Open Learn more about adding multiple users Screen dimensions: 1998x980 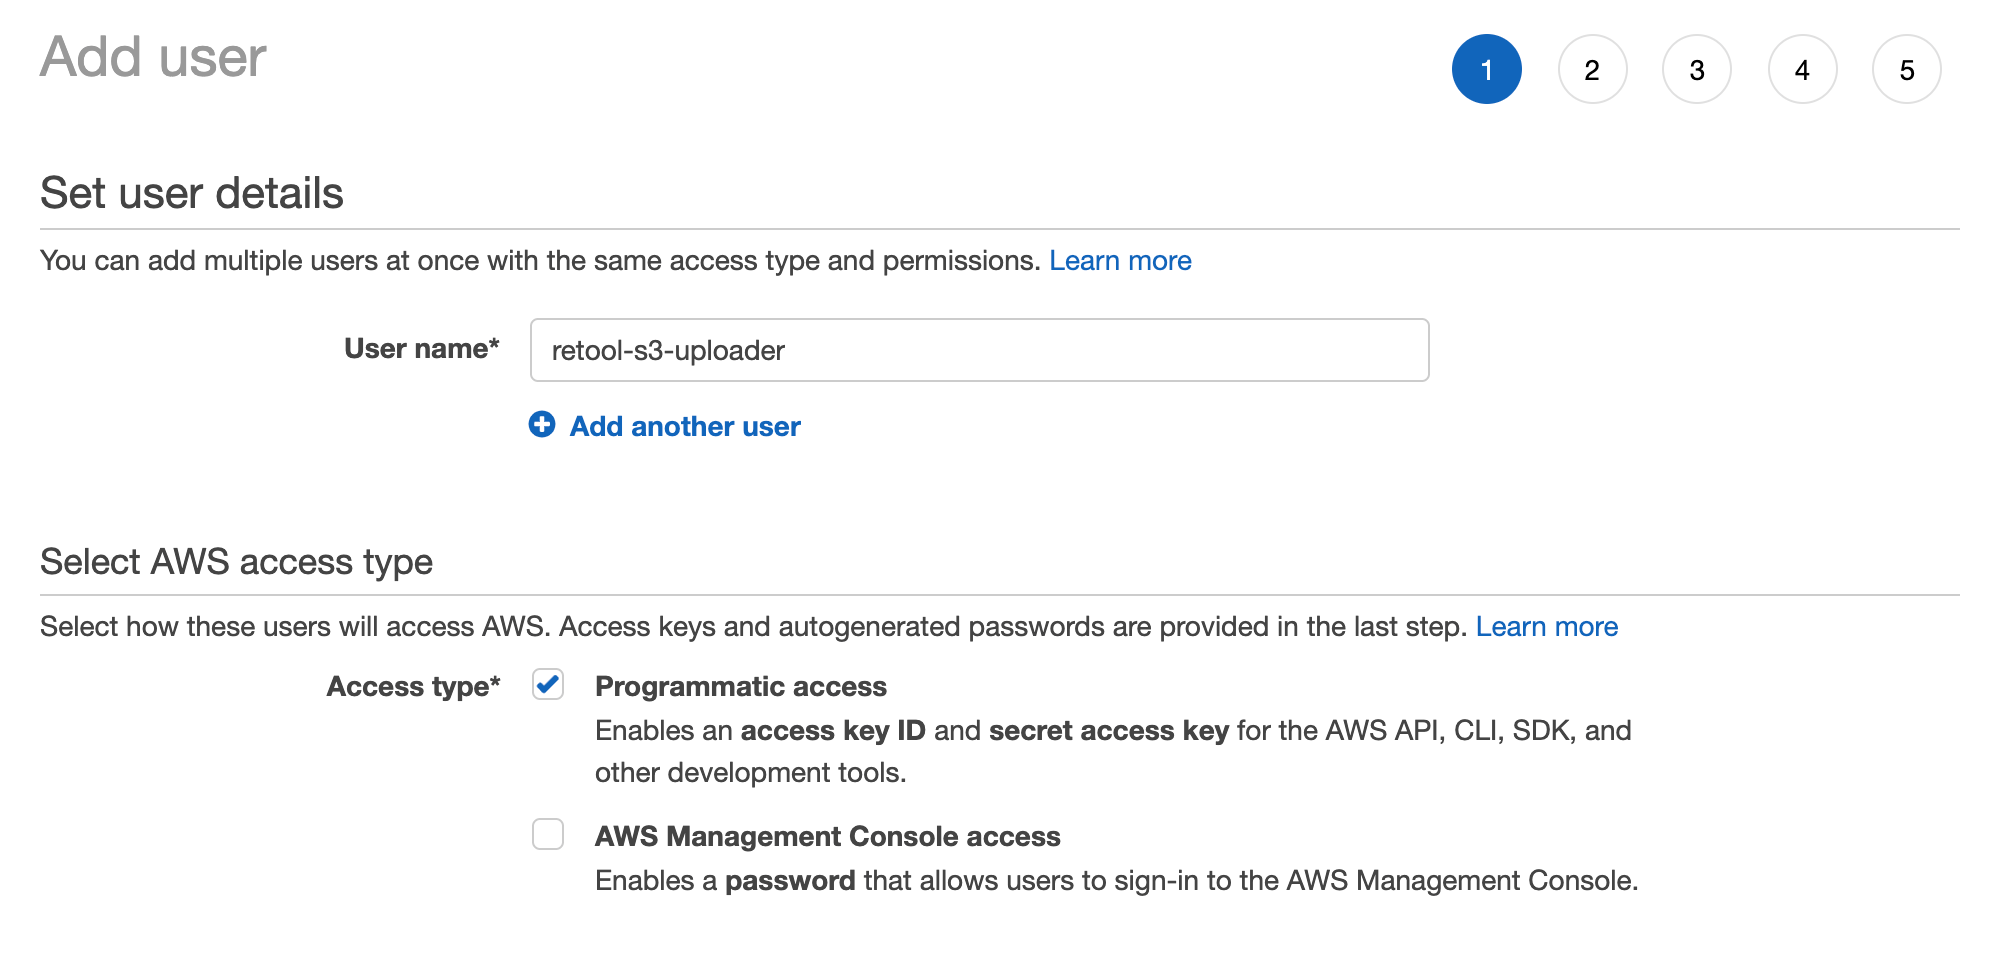click(1120, 260)
